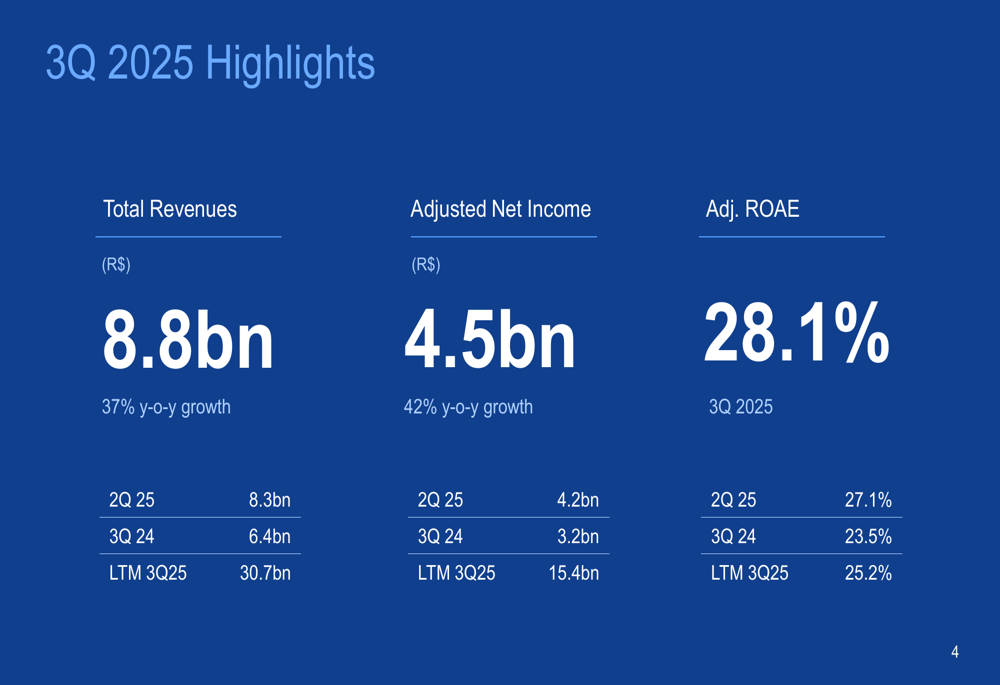
Task: Click the page number 4 at bottom right
Action: click(956, 650)
